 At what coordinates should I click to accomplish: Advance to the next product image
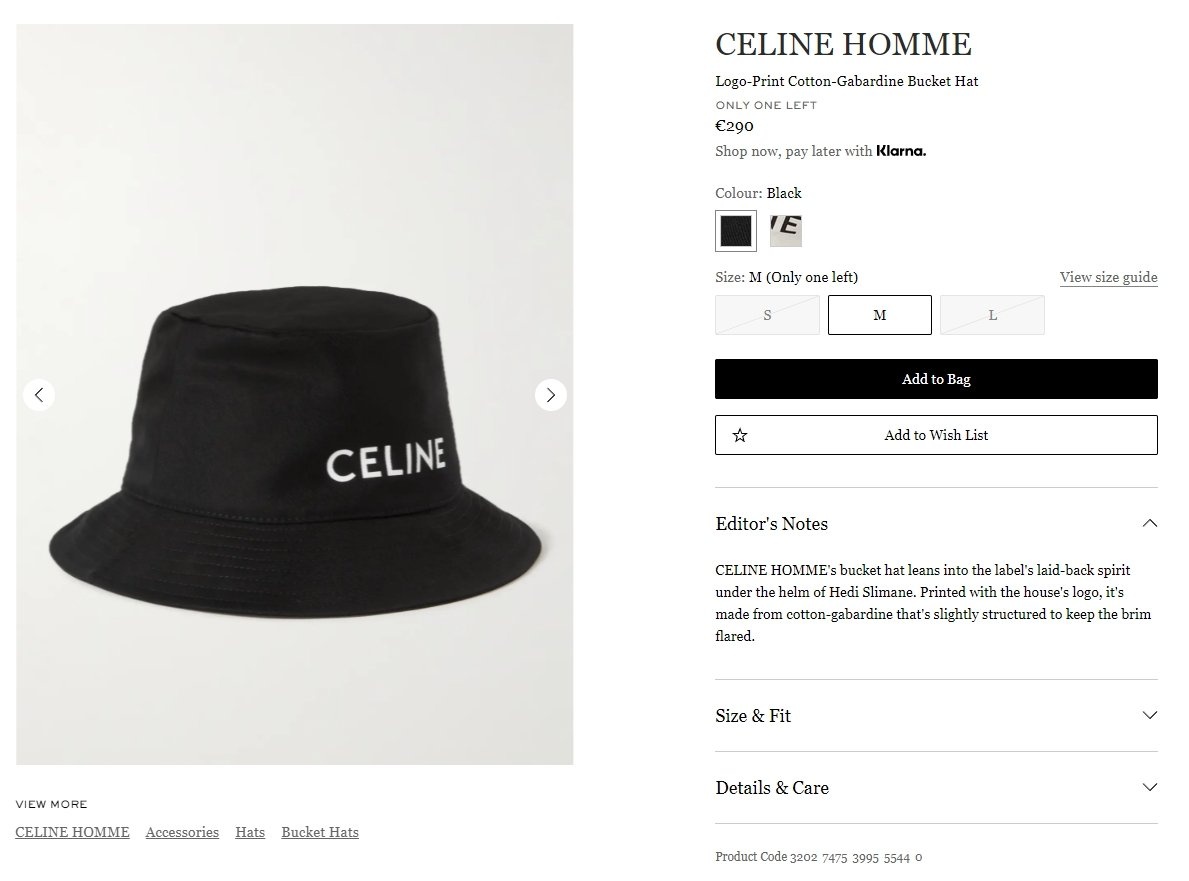point(551,394)
